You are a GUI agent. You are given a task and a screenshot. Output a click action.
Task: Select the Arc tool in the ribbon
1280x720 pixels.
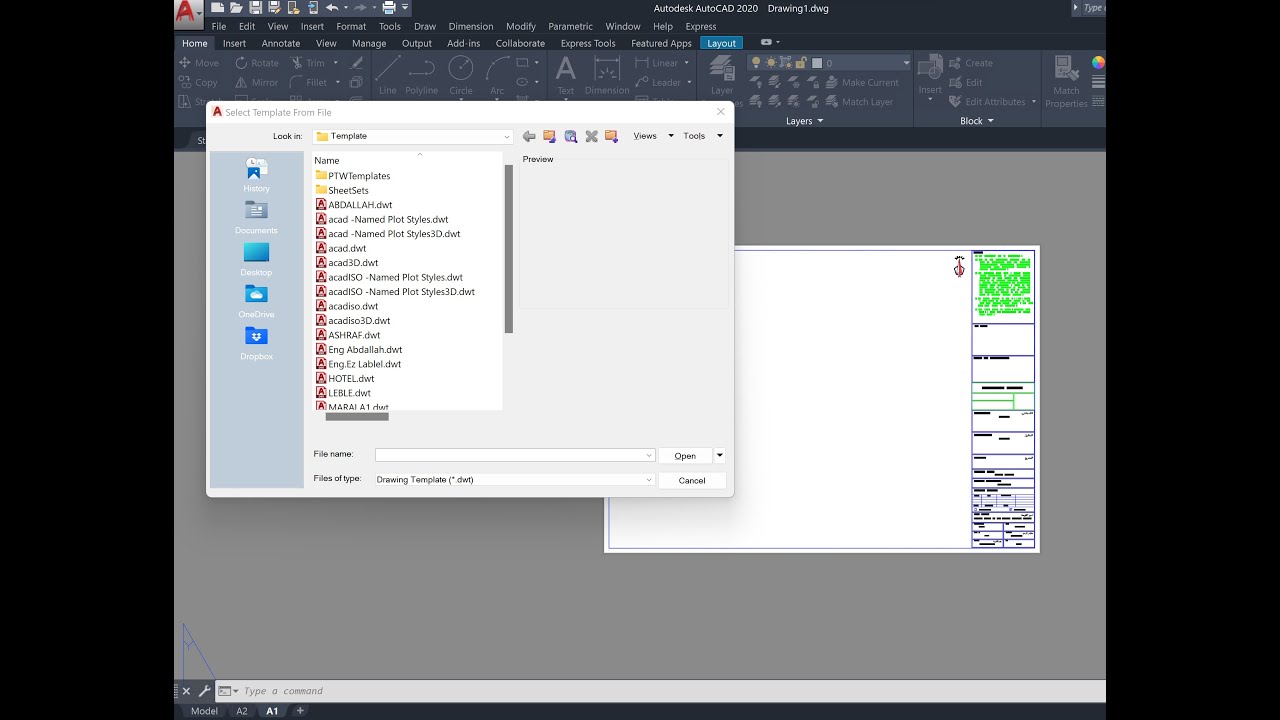pos(497,76)
